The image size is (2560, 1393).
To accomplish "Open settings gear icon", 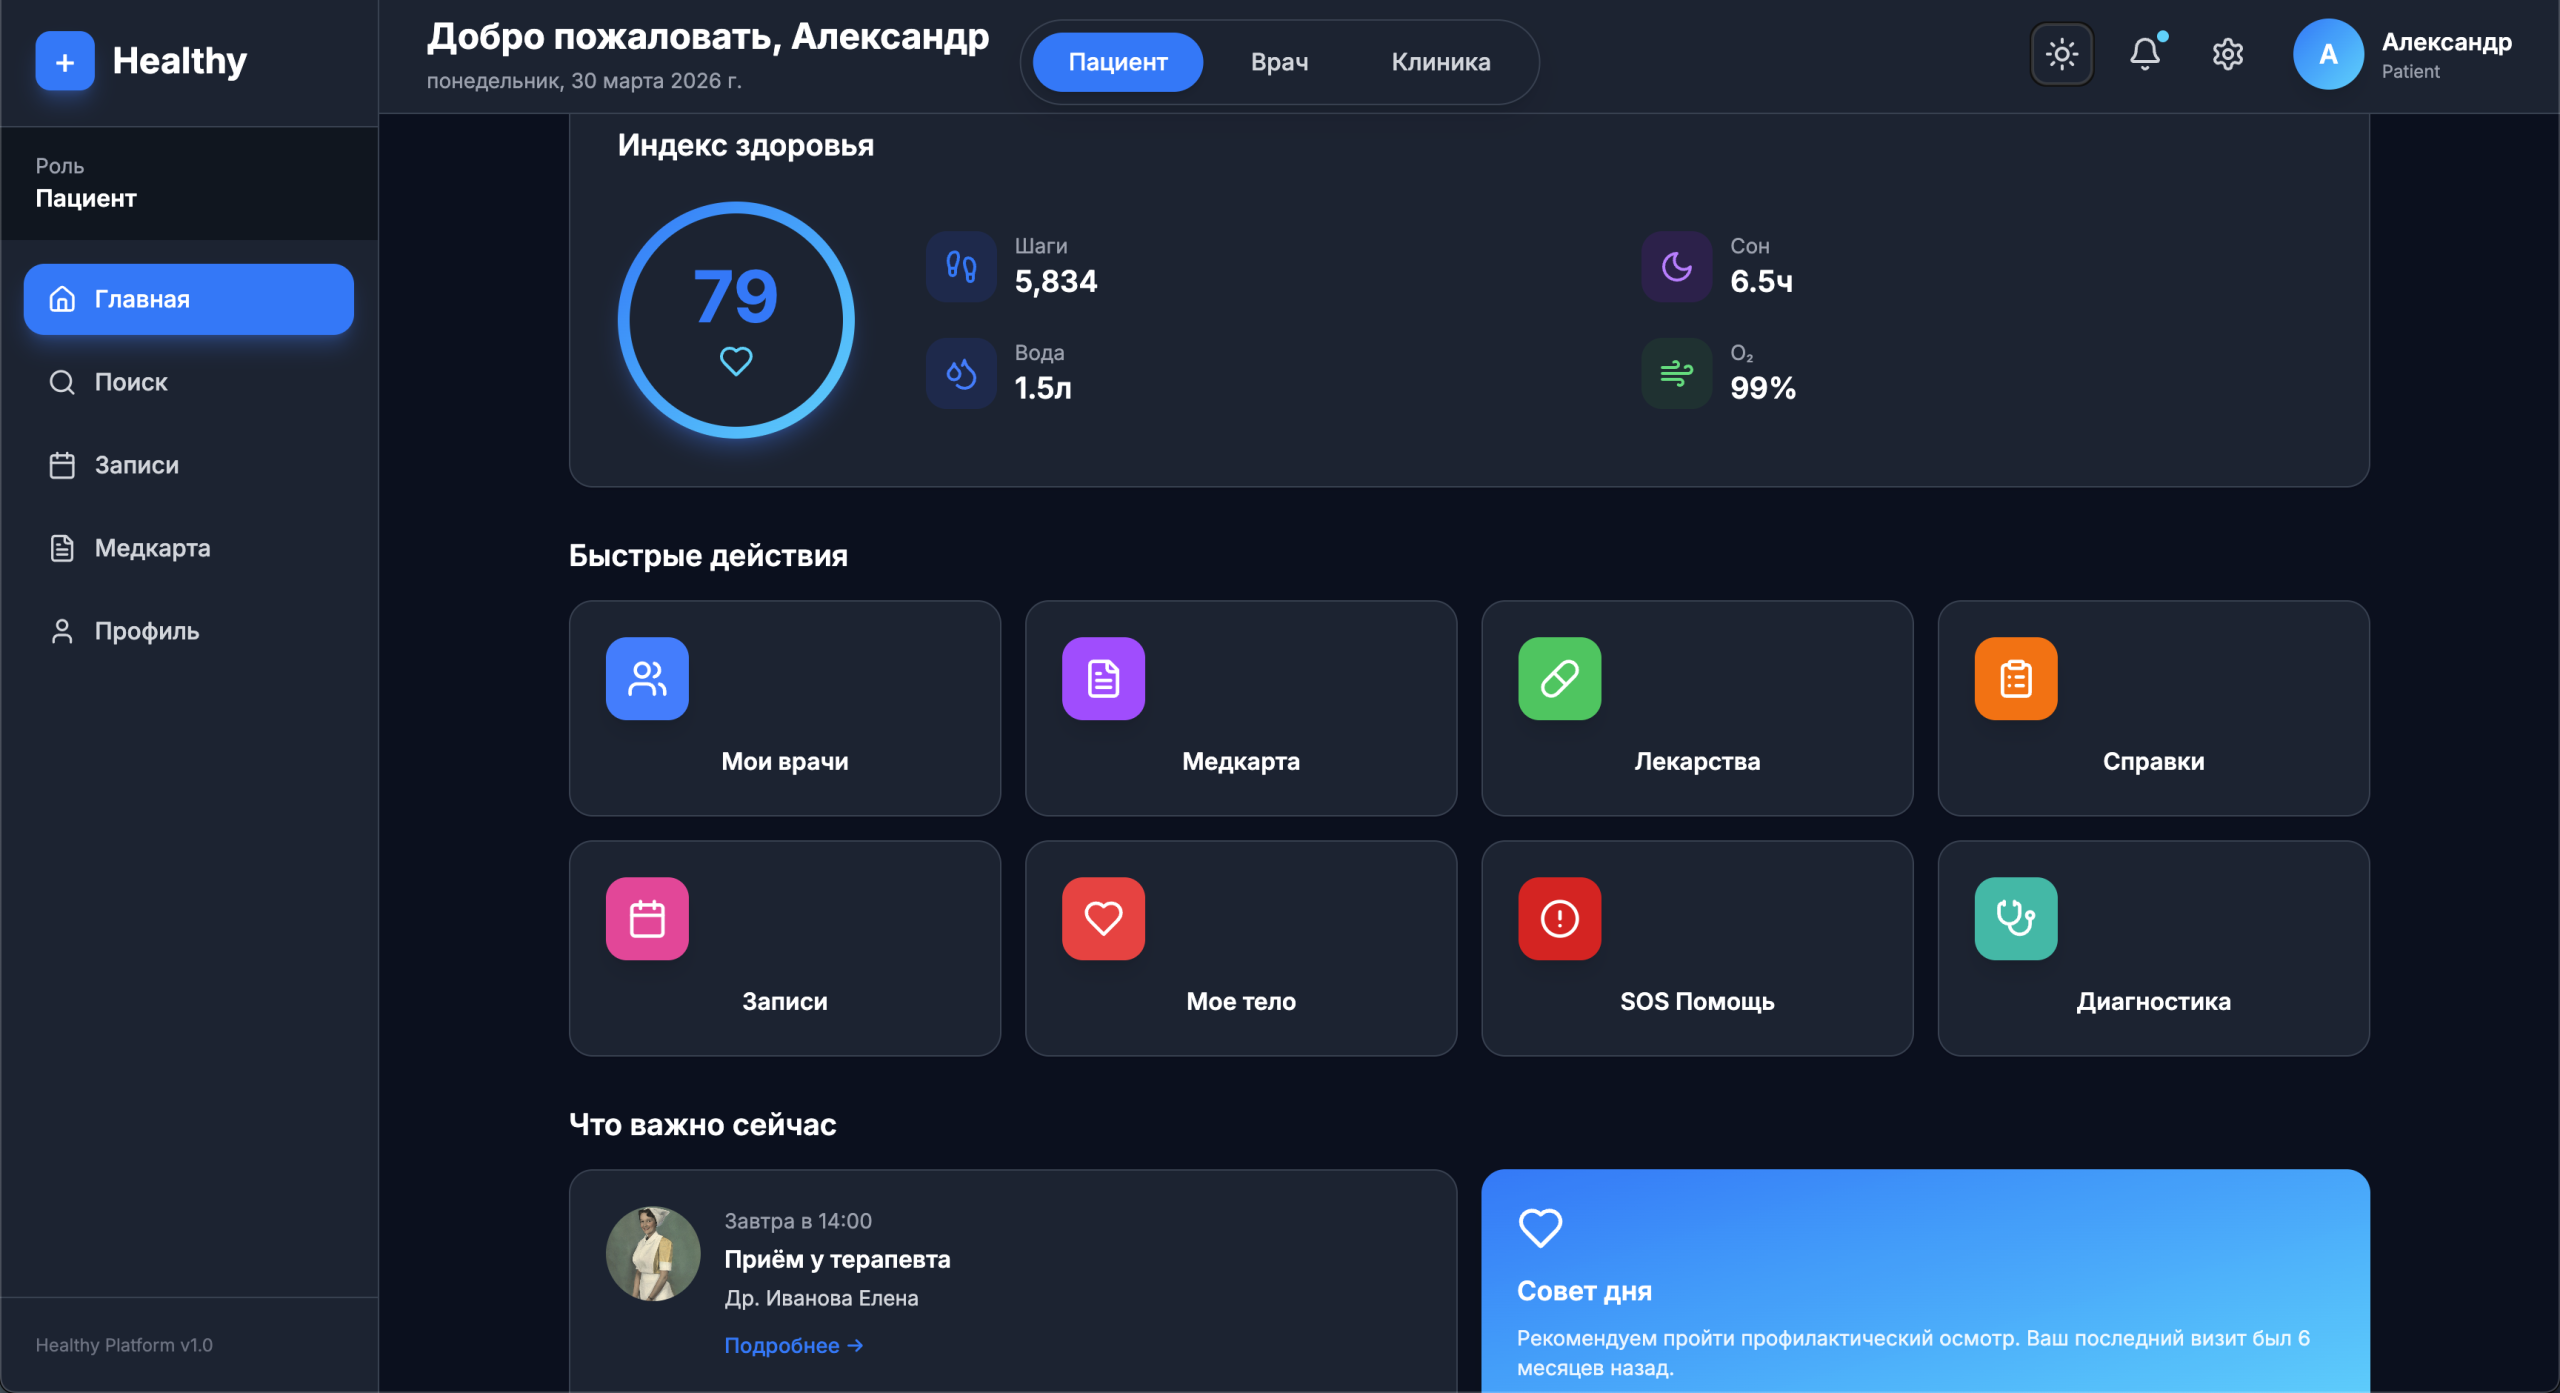I will click(2227, 54).
